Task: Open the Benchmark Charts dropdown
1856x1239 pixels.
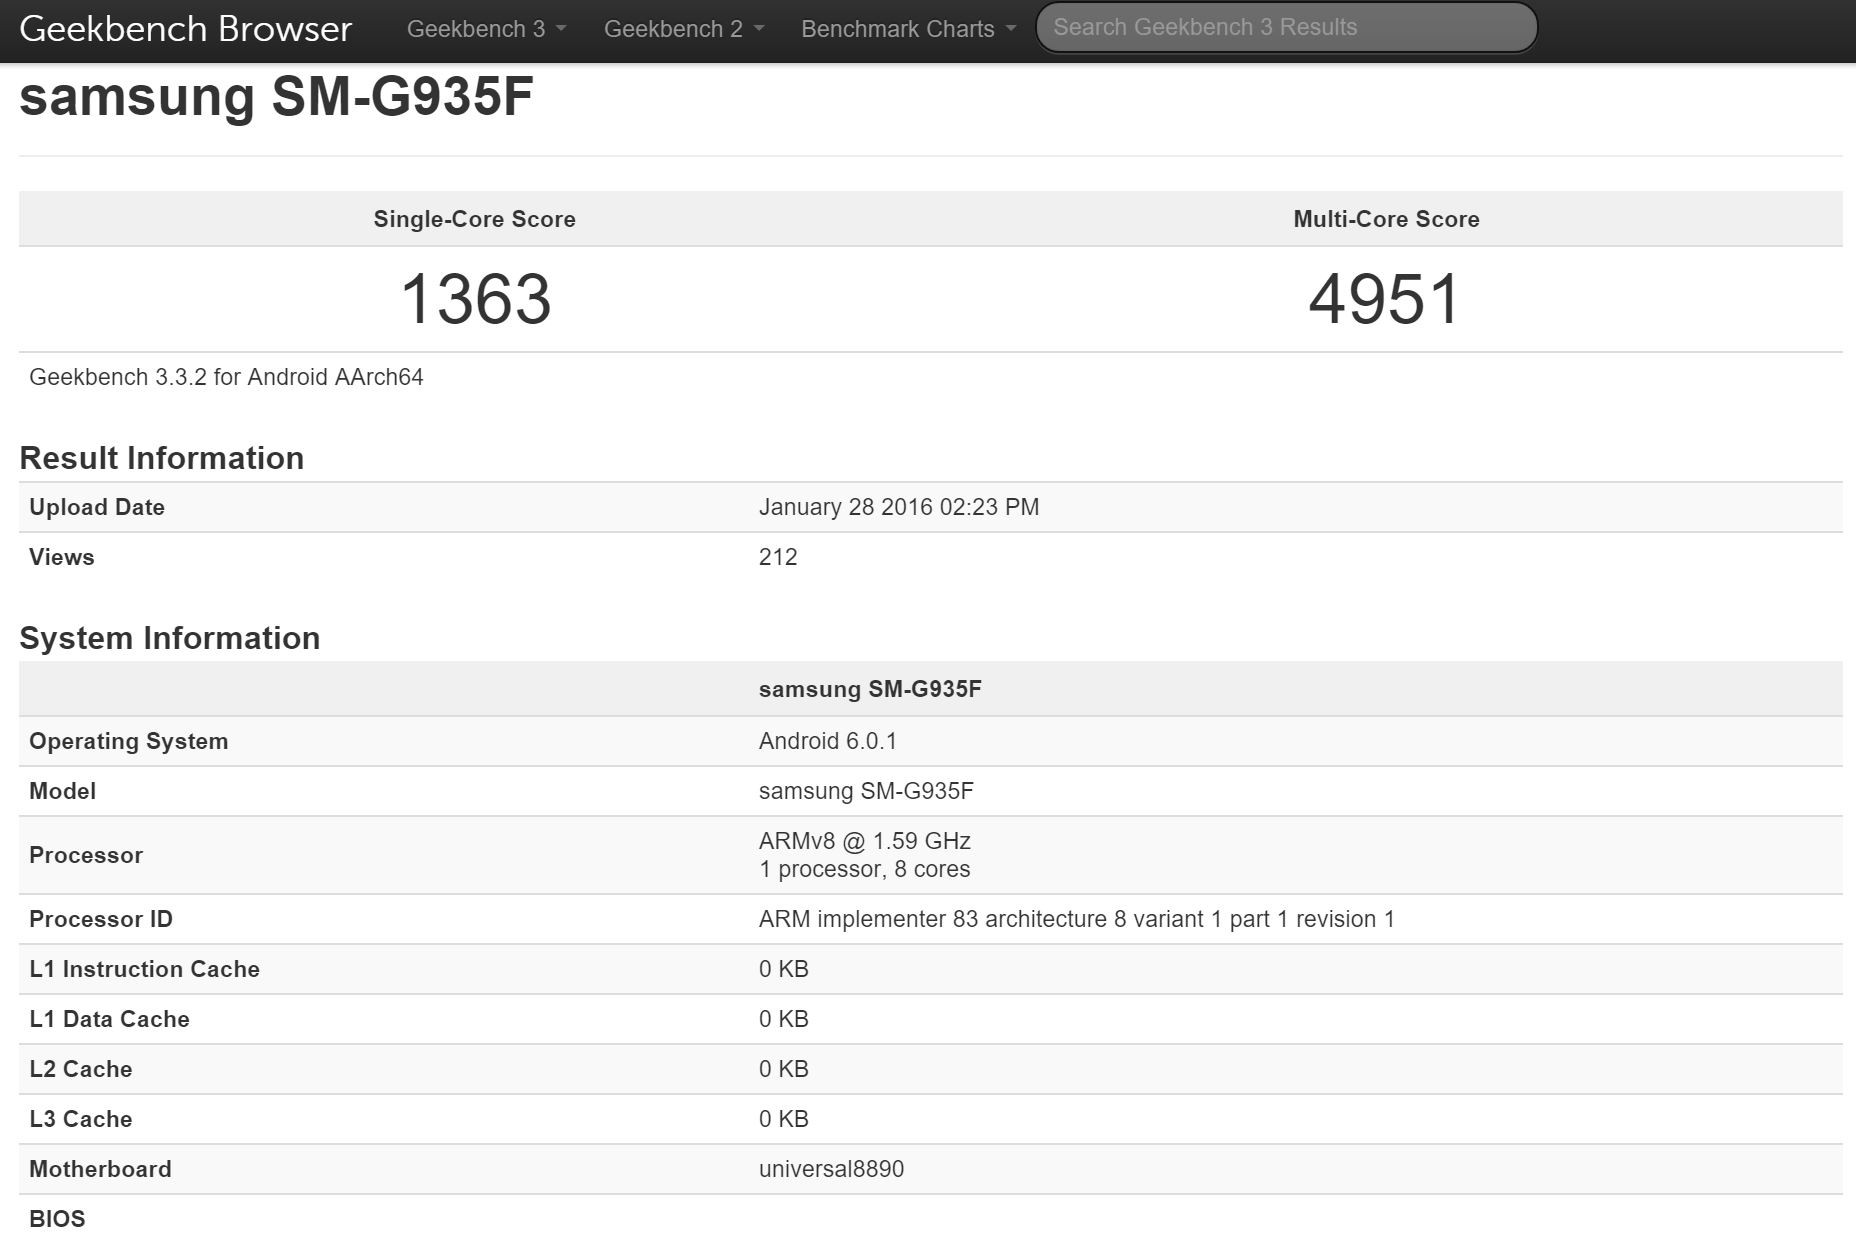Action: point(908,29)
